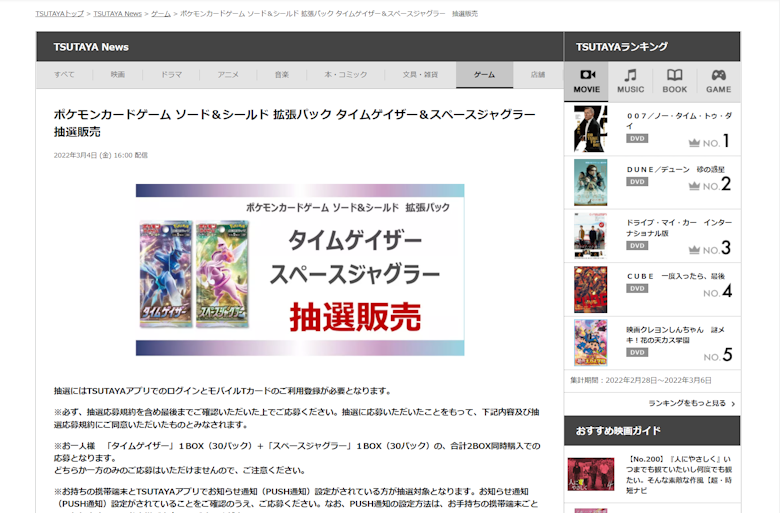Select the 音楽 news category tab
This screenshot has height=513, width=780.
282,75
